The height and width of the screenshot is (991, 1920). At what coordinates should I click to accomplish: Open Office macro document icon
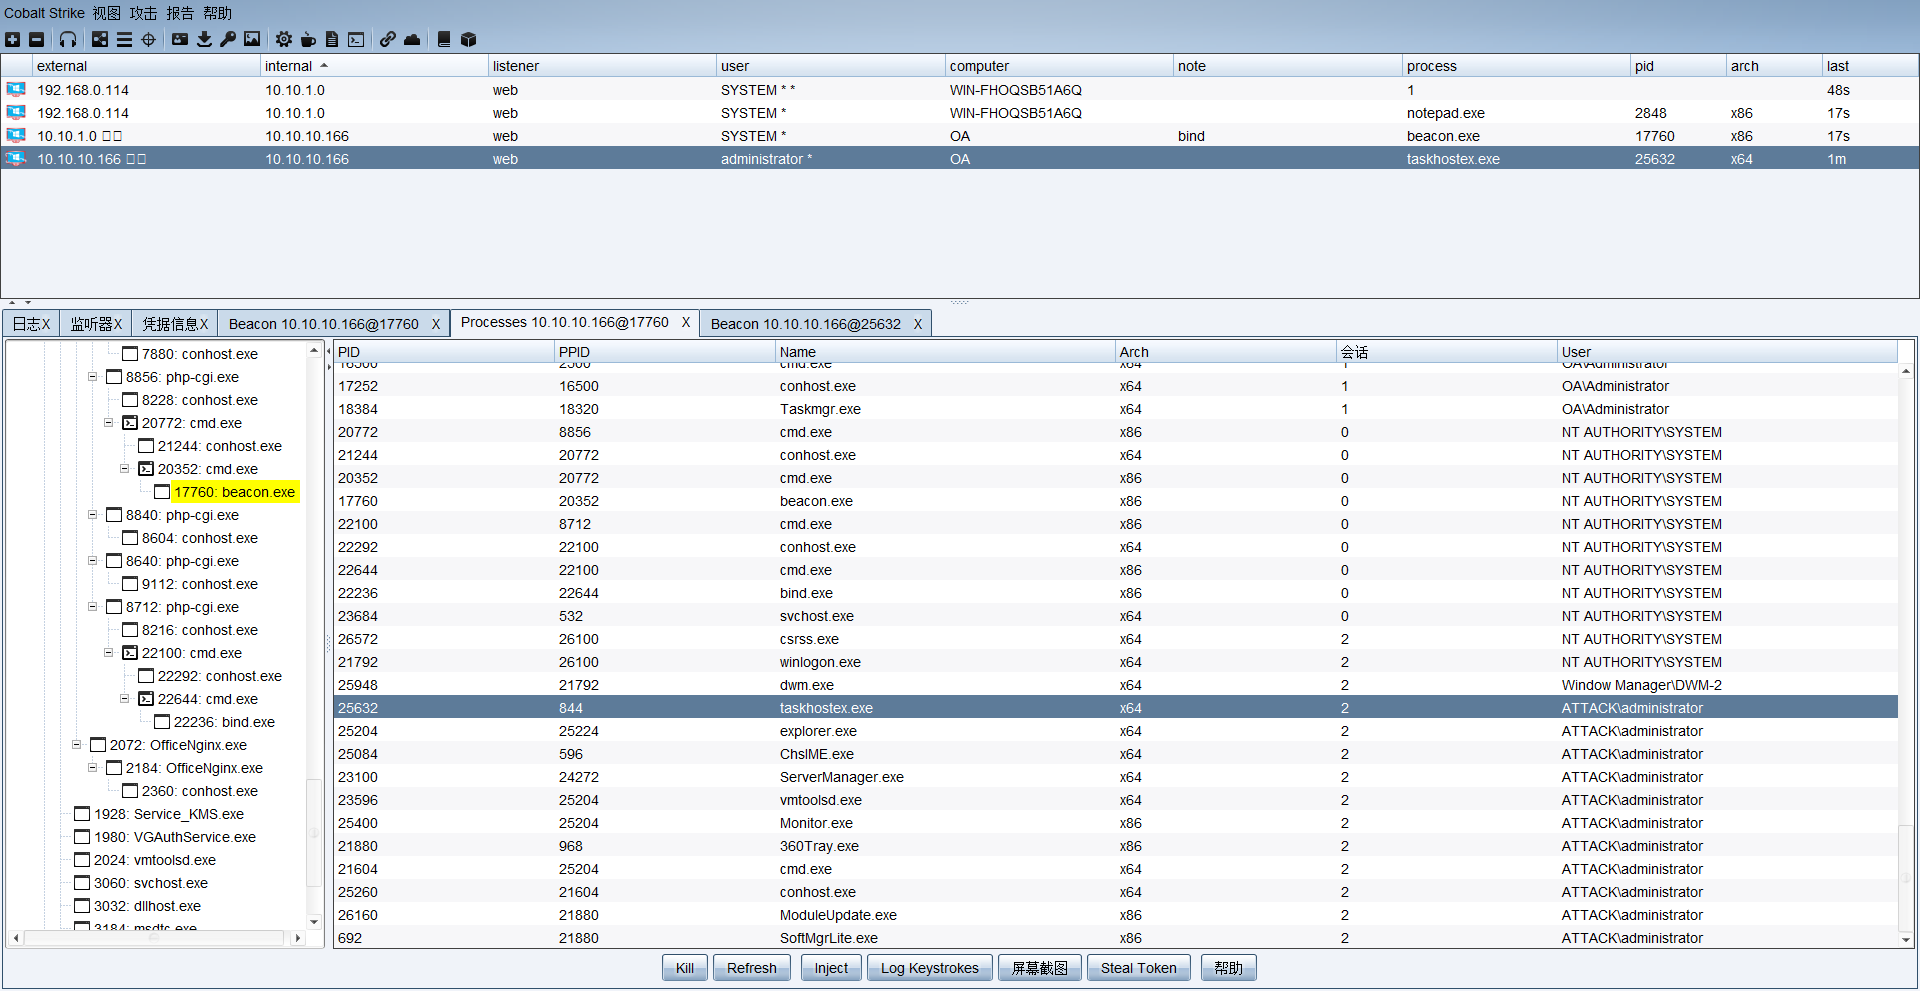click(x=332, y=39)
